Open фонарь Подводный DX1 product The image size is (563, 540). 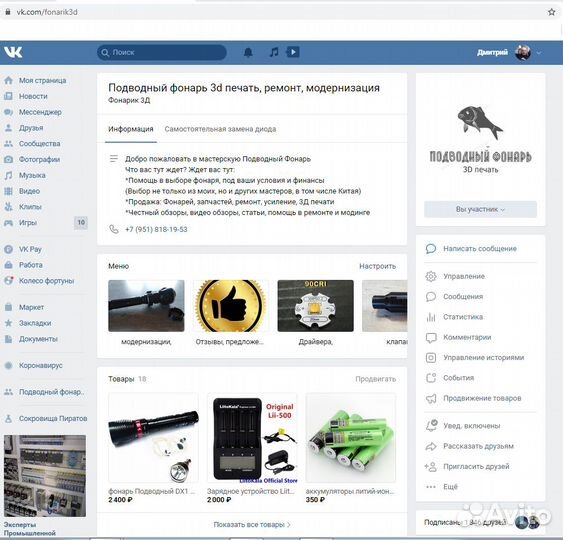click(x=153, y=438)
